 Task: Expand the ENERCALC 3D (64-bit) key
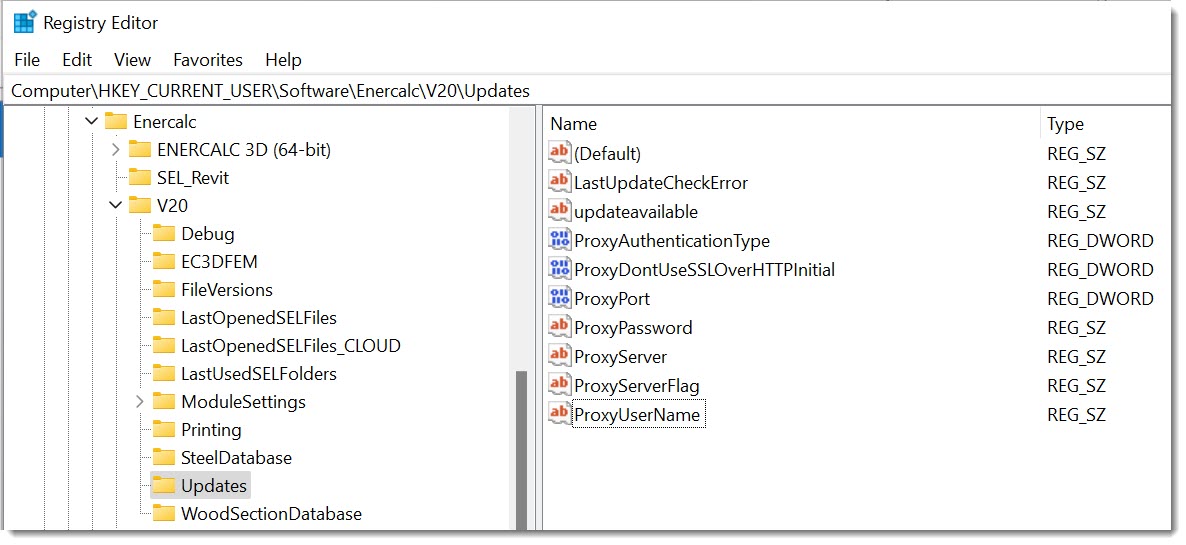(x=116, y=150)
